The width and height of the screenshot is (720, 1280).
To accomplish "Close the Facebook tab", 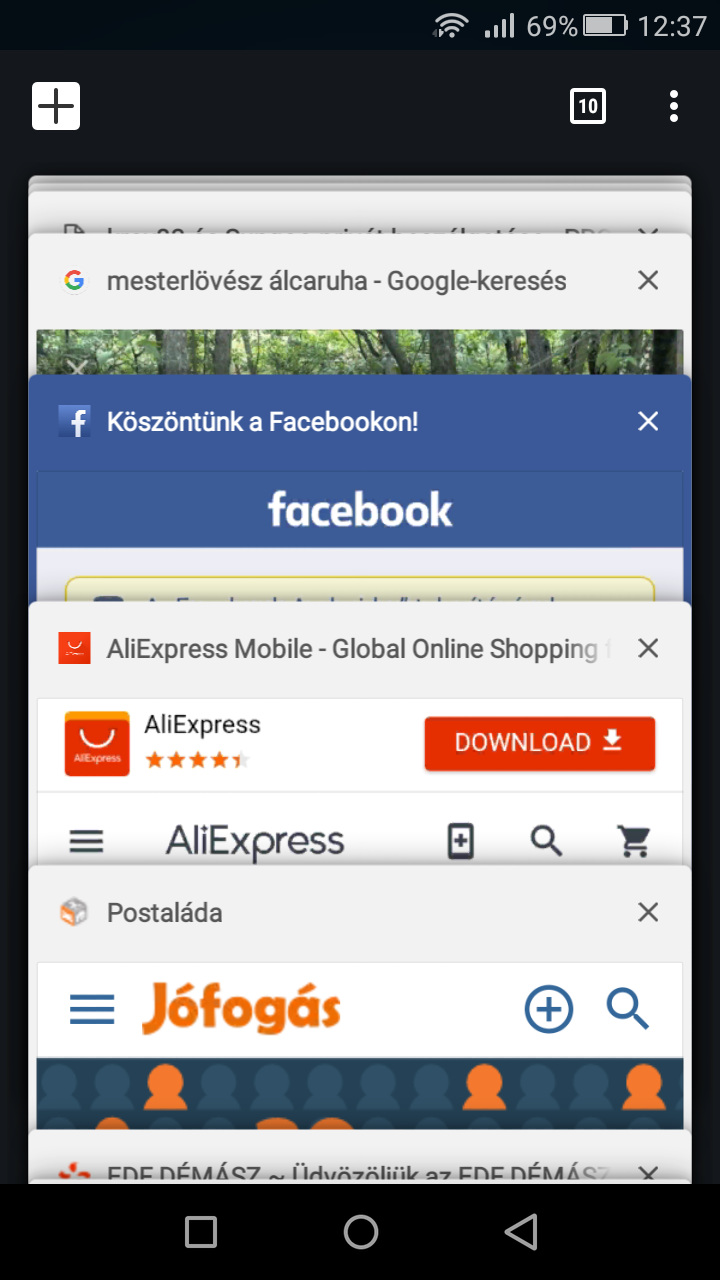I will (648, 421).
